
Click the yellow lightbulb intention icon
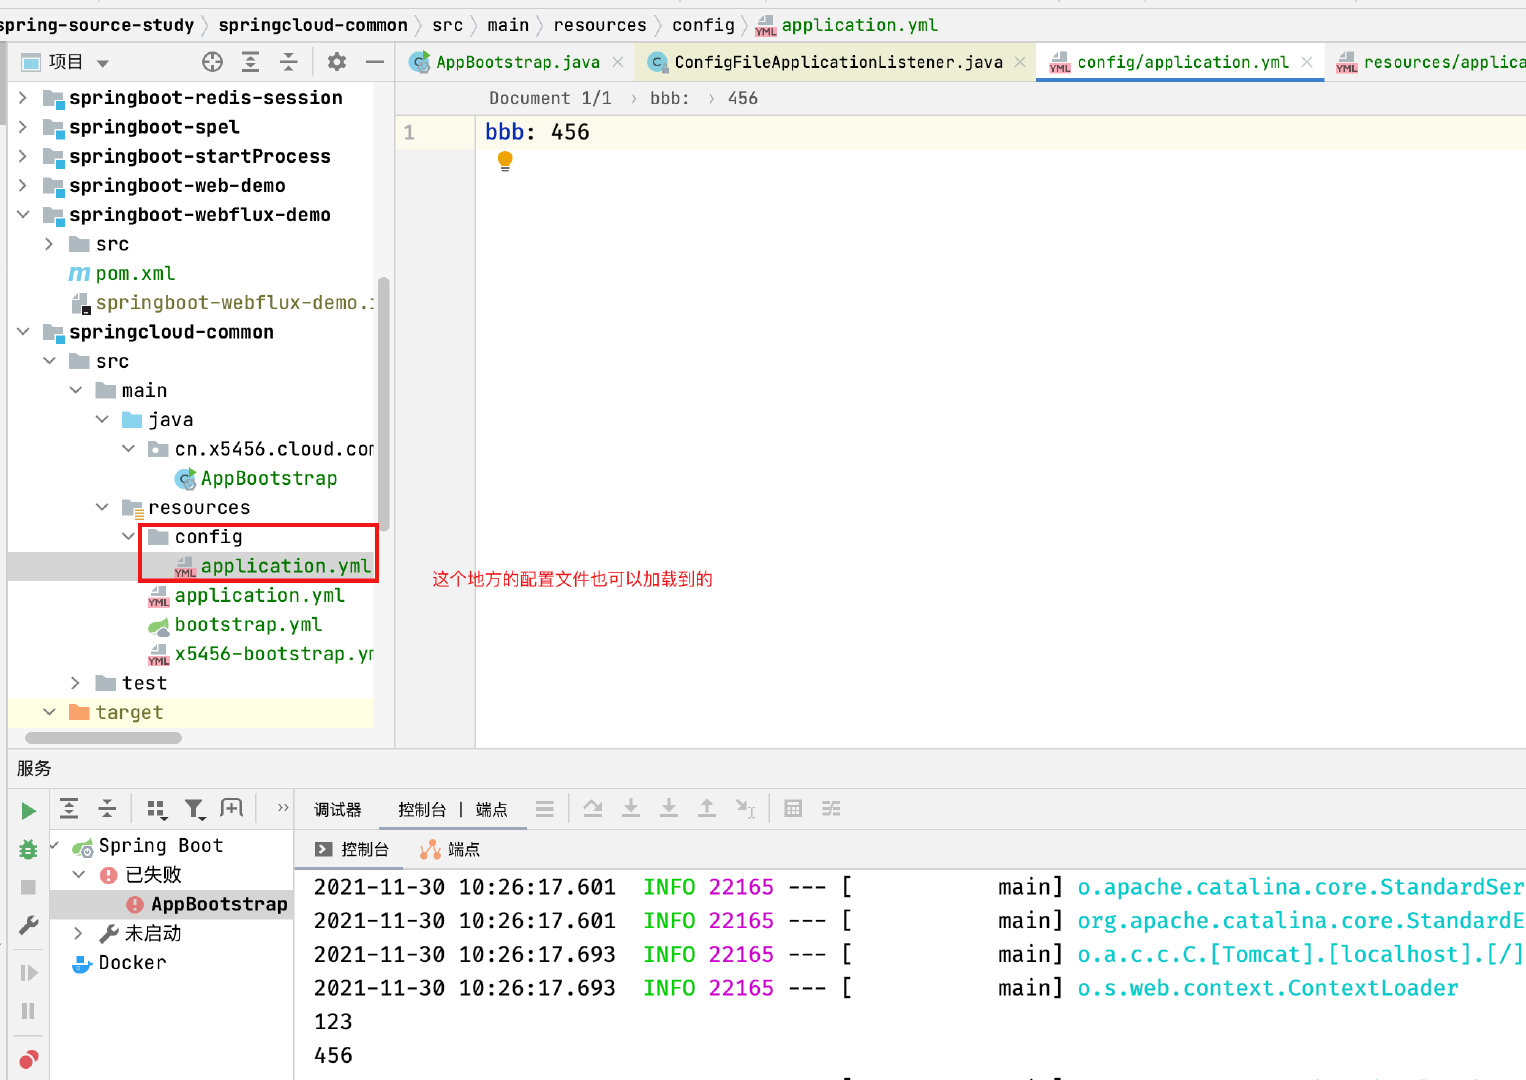coord(505,161)
